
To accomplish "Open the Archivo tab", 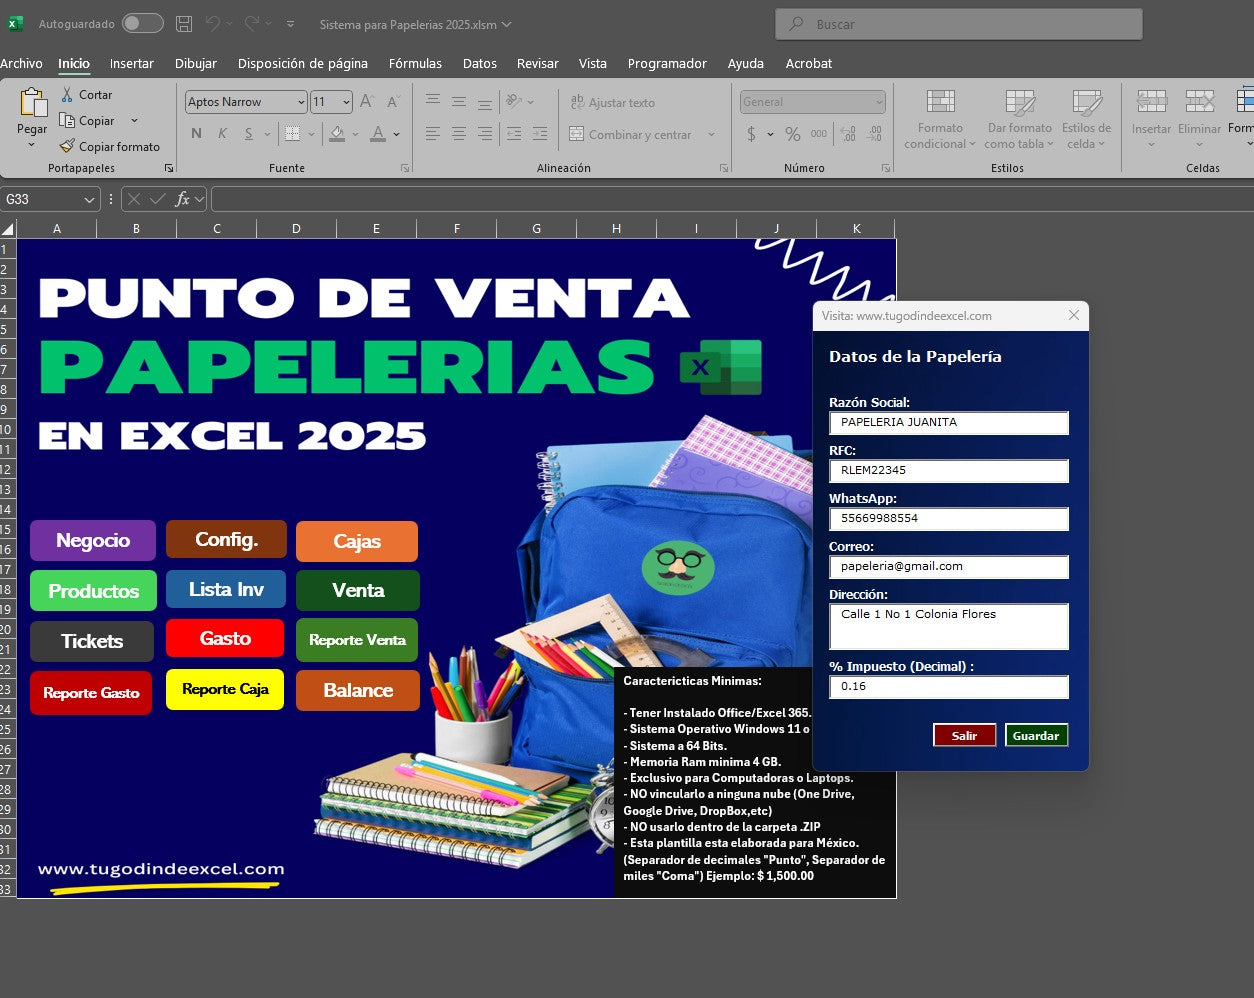I will click(21, 63).
